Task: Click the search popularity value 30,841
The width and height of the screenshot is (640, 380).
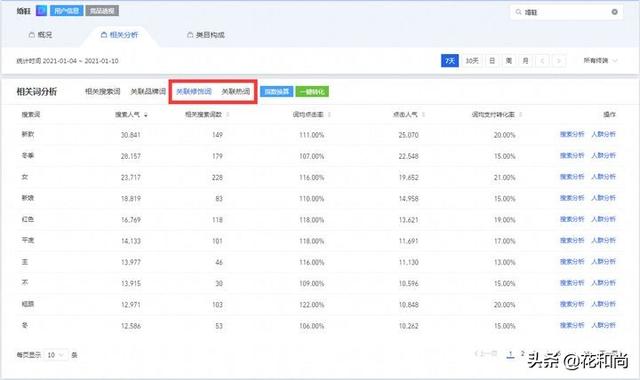Action: pos(131,135)
